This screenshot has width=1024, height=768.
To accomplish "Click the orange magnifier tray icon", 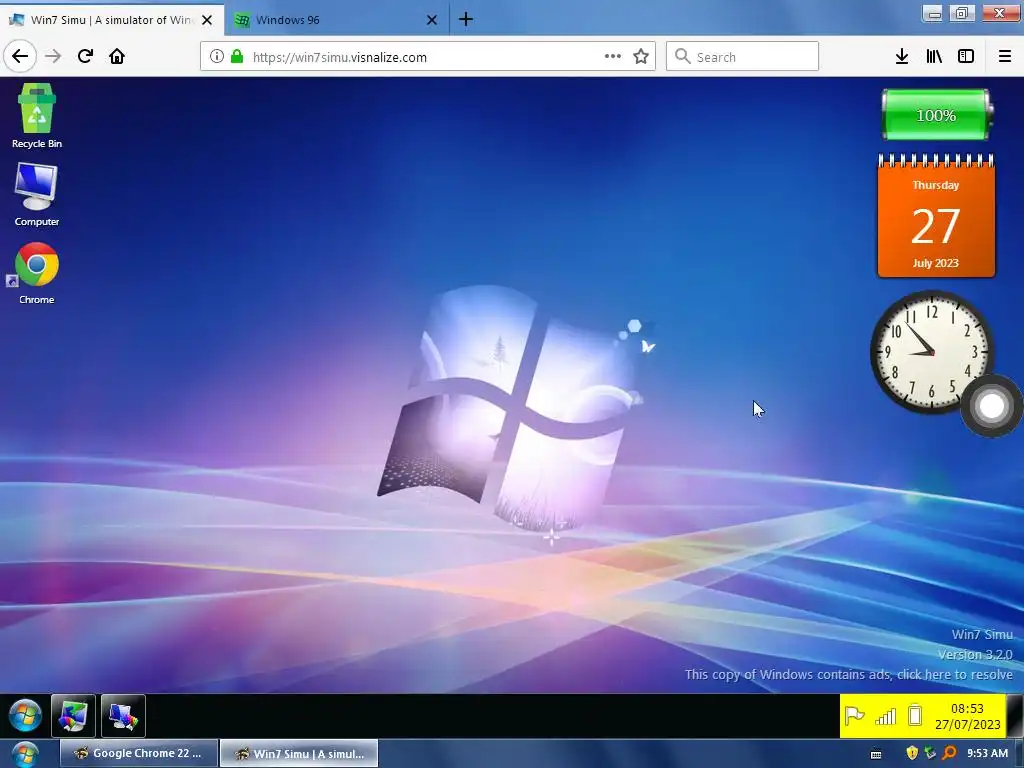I will tap(949, 753).
